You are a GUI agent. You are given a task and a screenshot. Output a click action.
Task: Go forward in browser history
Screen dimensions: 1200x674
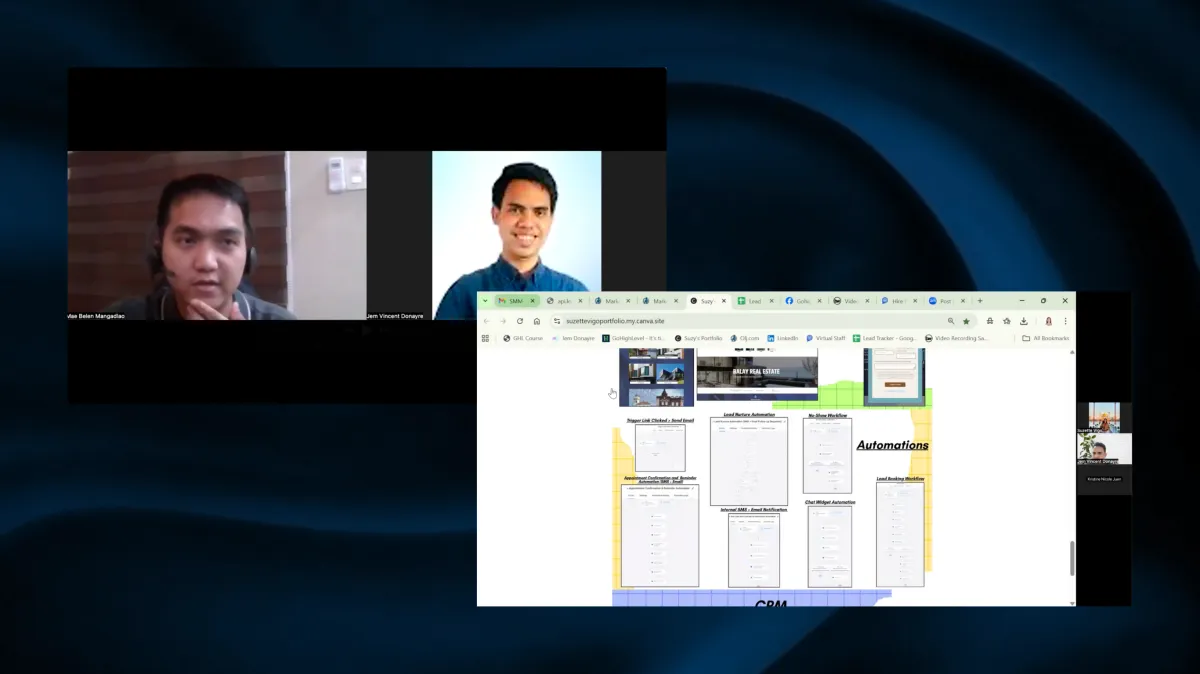pyautogui.click(x=503, y=321)
